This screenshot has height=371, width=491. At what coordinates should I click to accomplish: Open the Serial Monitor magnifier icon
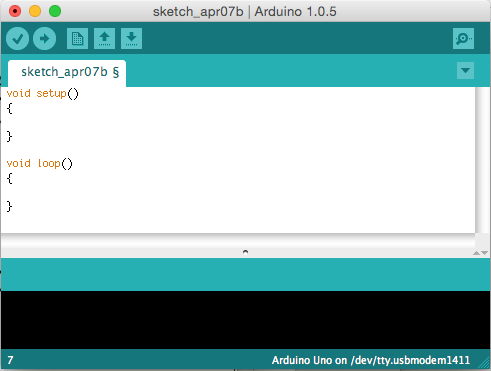463,39
